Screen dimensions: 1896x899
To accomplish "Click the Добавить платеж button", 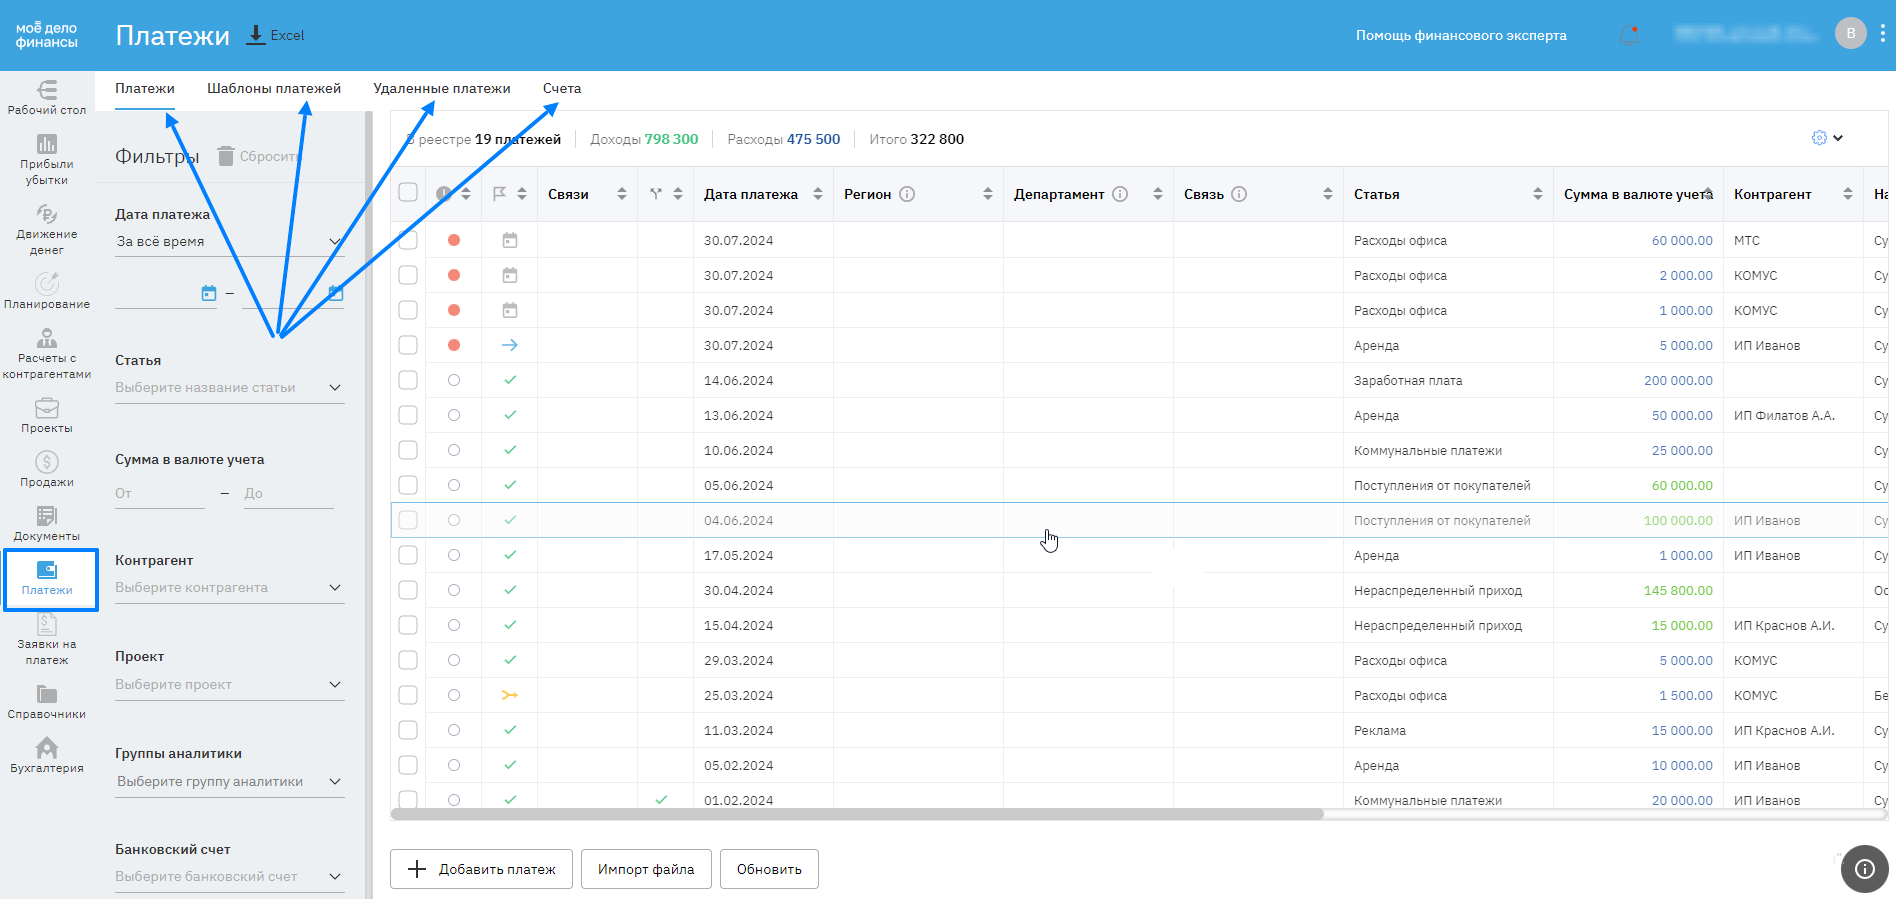I will pos(481,869).
